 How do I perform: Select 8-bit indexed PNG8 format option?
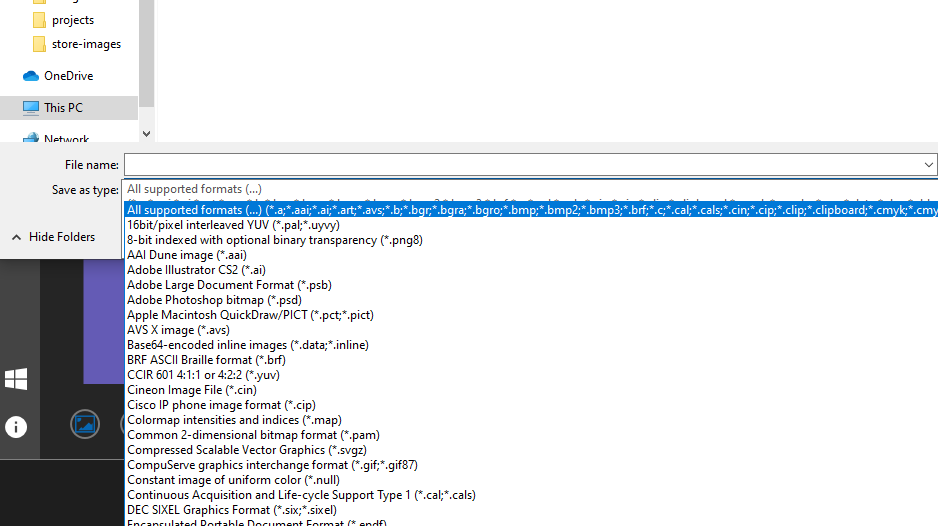tap(275, 240)
